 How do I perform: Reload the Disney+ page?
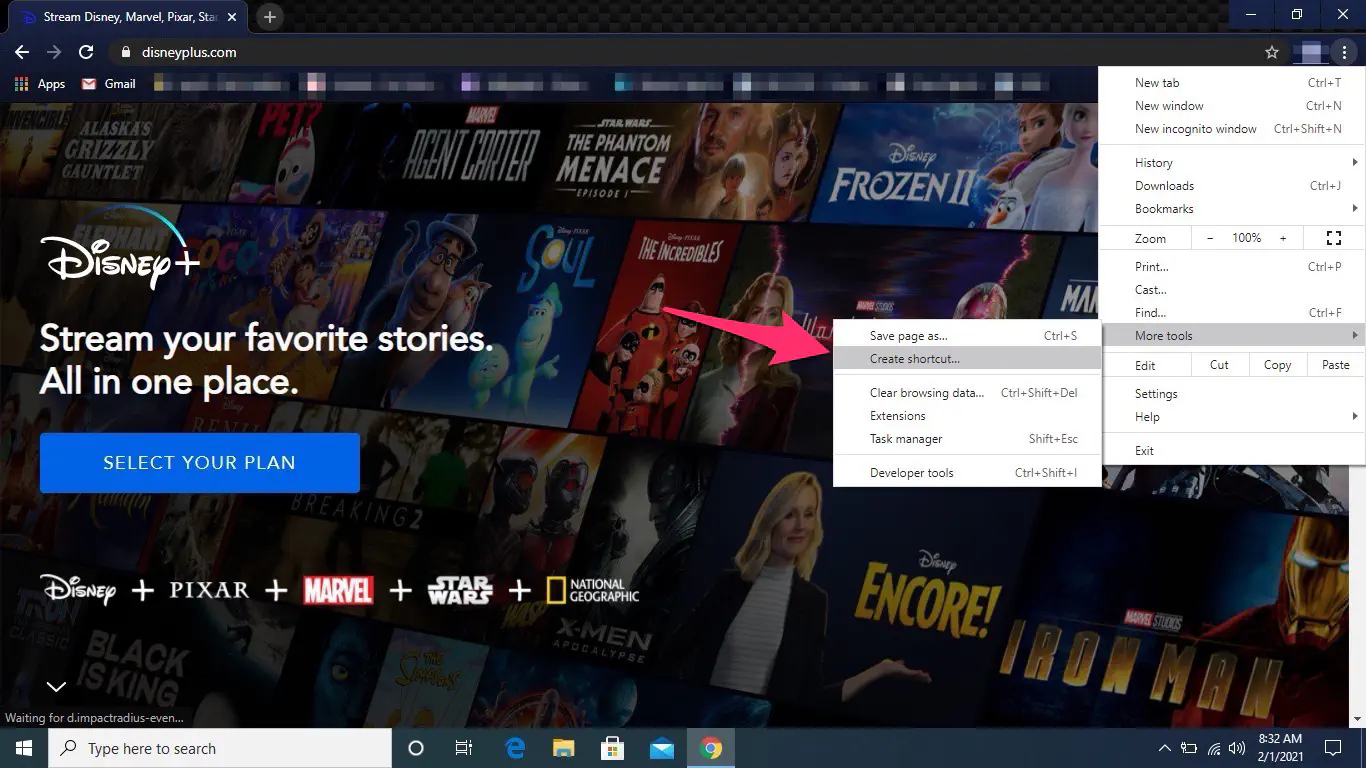click(86, 52)
